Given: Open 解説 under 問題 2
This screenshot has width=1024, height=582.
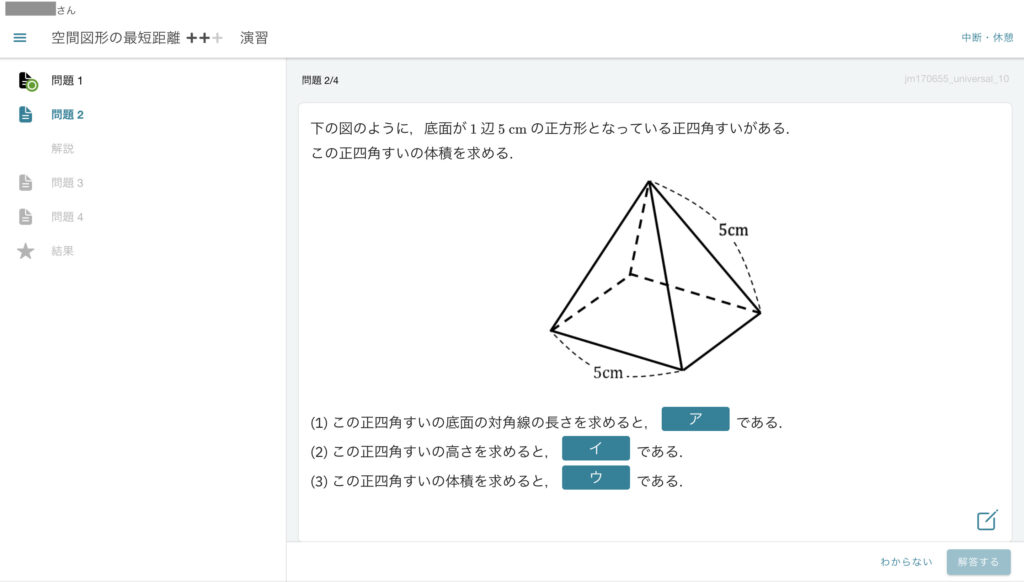Looking at the screenshot, I should tap(63, 148).
